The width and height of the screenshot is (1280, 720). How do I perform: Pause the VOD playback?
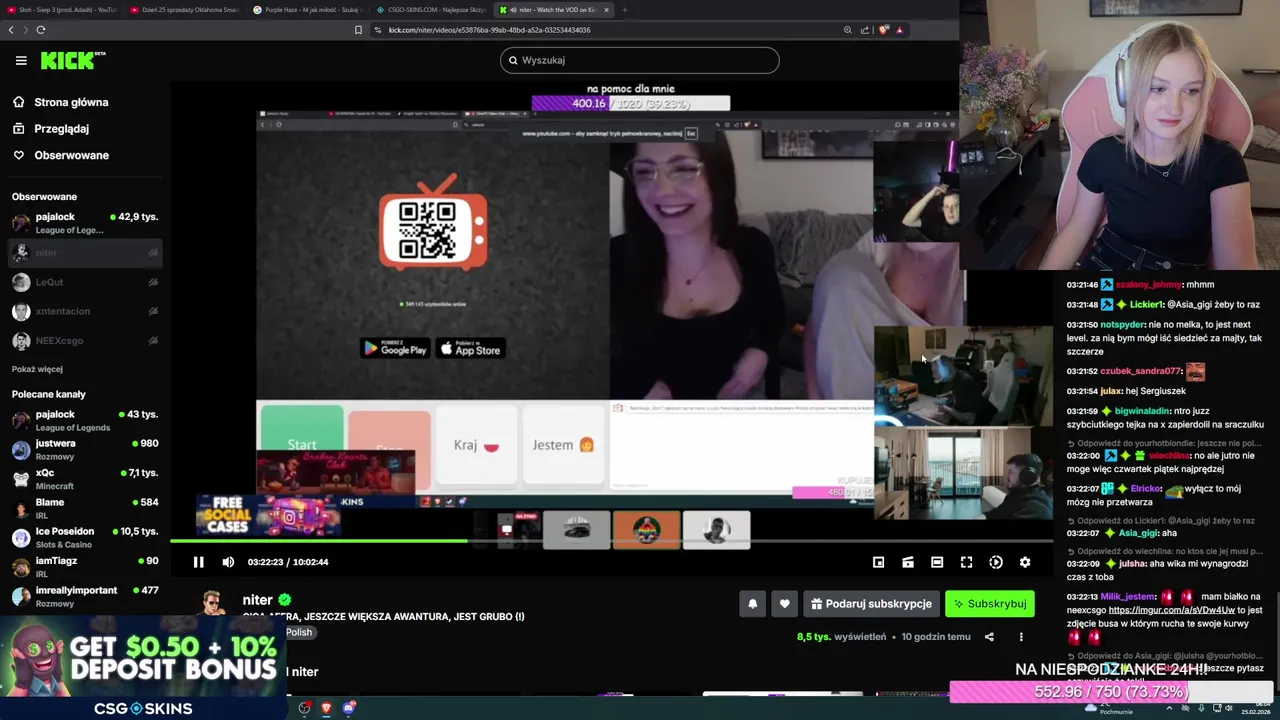click(198, 562)
